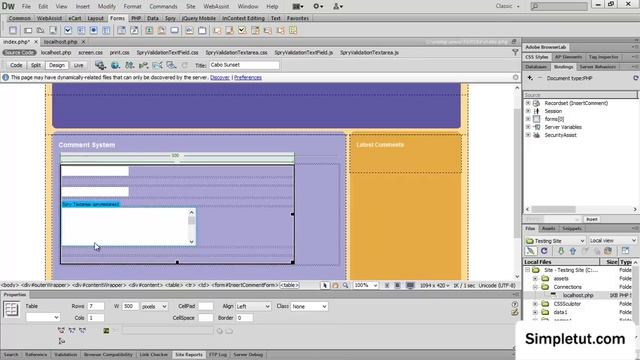This screenshot has width=640, height=360.
Task: Select the Hand tool in status bar
Action: coord(335,286)
